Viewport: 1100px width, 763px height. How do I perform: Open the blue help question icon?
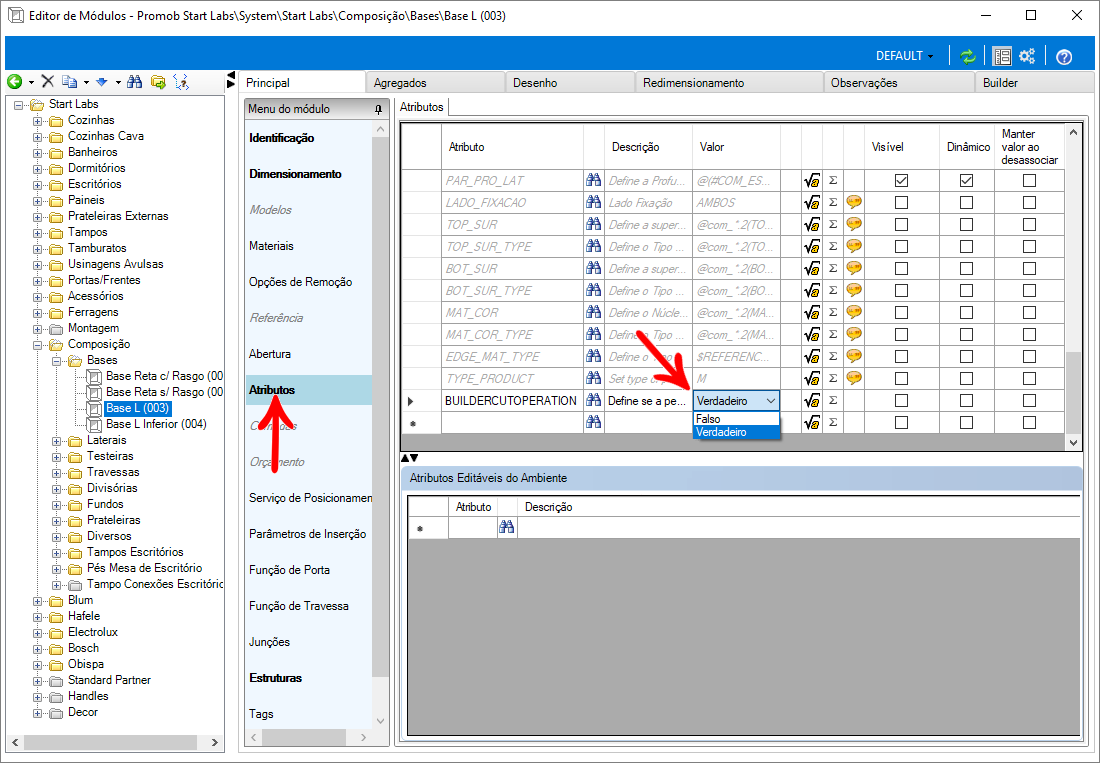[x=1064, y=57]
